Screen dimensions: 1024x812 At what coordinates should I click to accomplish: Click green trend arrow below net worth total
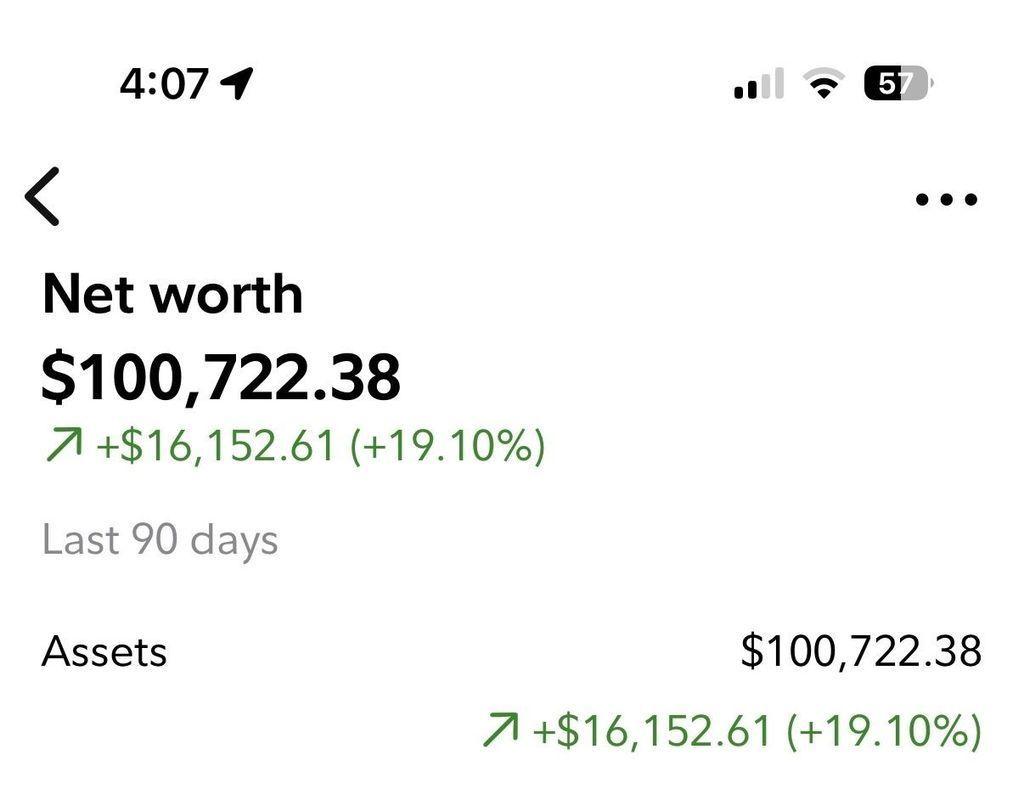click(62, 446)
